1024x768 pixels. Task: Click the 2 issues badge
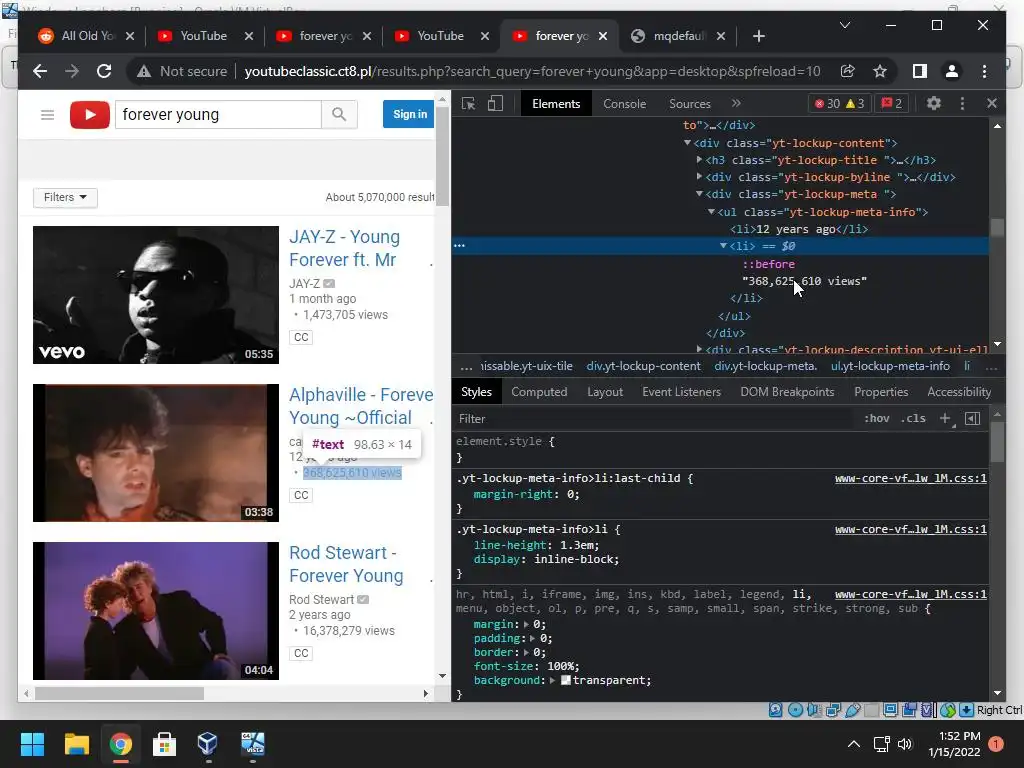point(891,103)
